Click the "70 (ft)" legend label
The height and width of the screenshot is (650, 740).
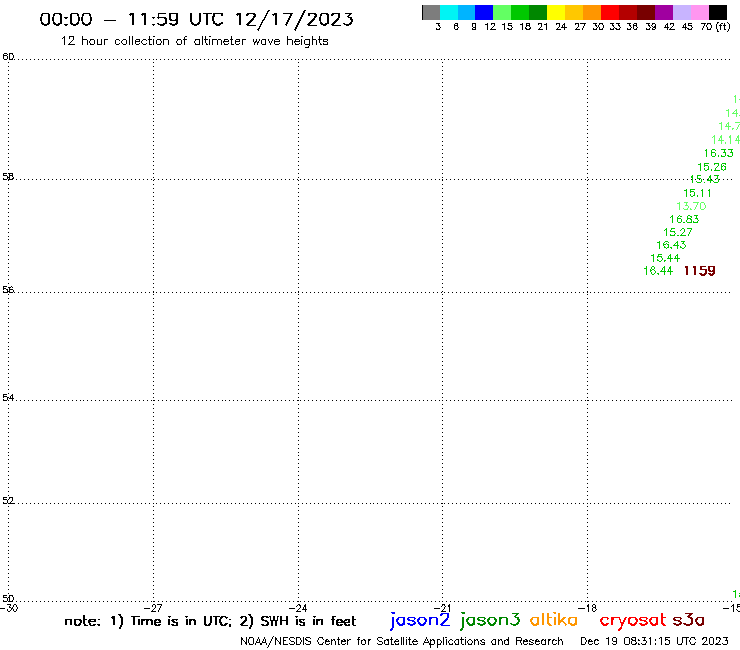click(715, 27)
